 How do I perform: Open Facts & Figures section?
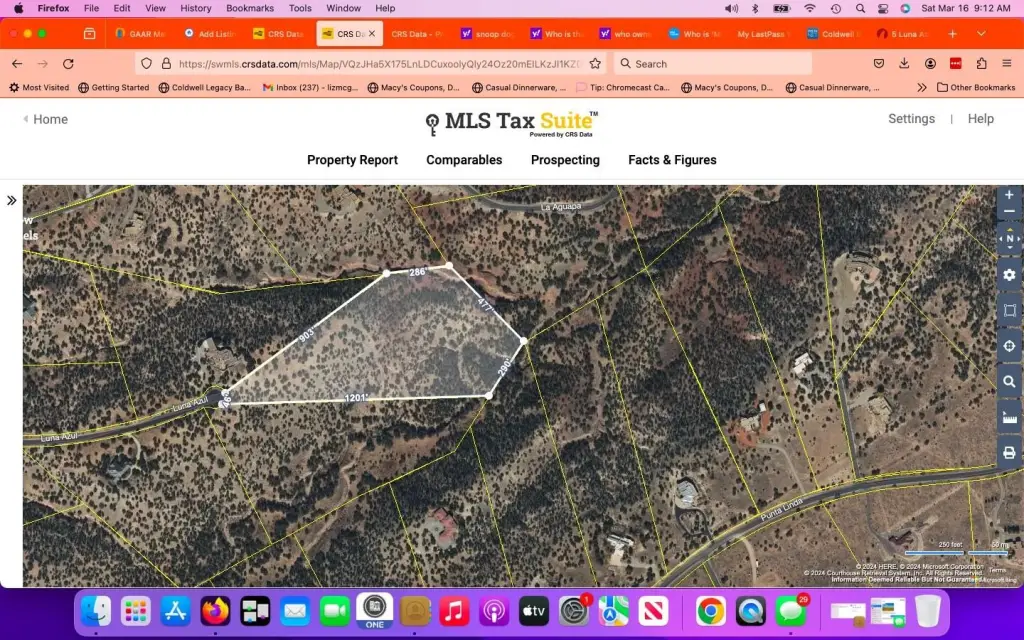[672, 160]
